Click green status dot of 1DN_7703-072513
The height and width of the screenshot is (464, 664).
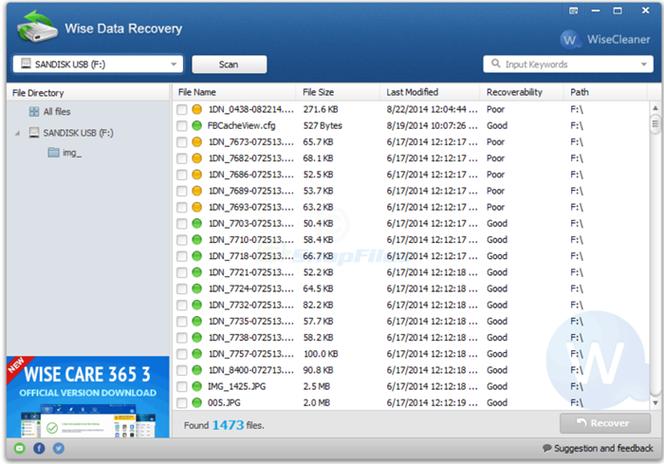[x=197, y=223]
